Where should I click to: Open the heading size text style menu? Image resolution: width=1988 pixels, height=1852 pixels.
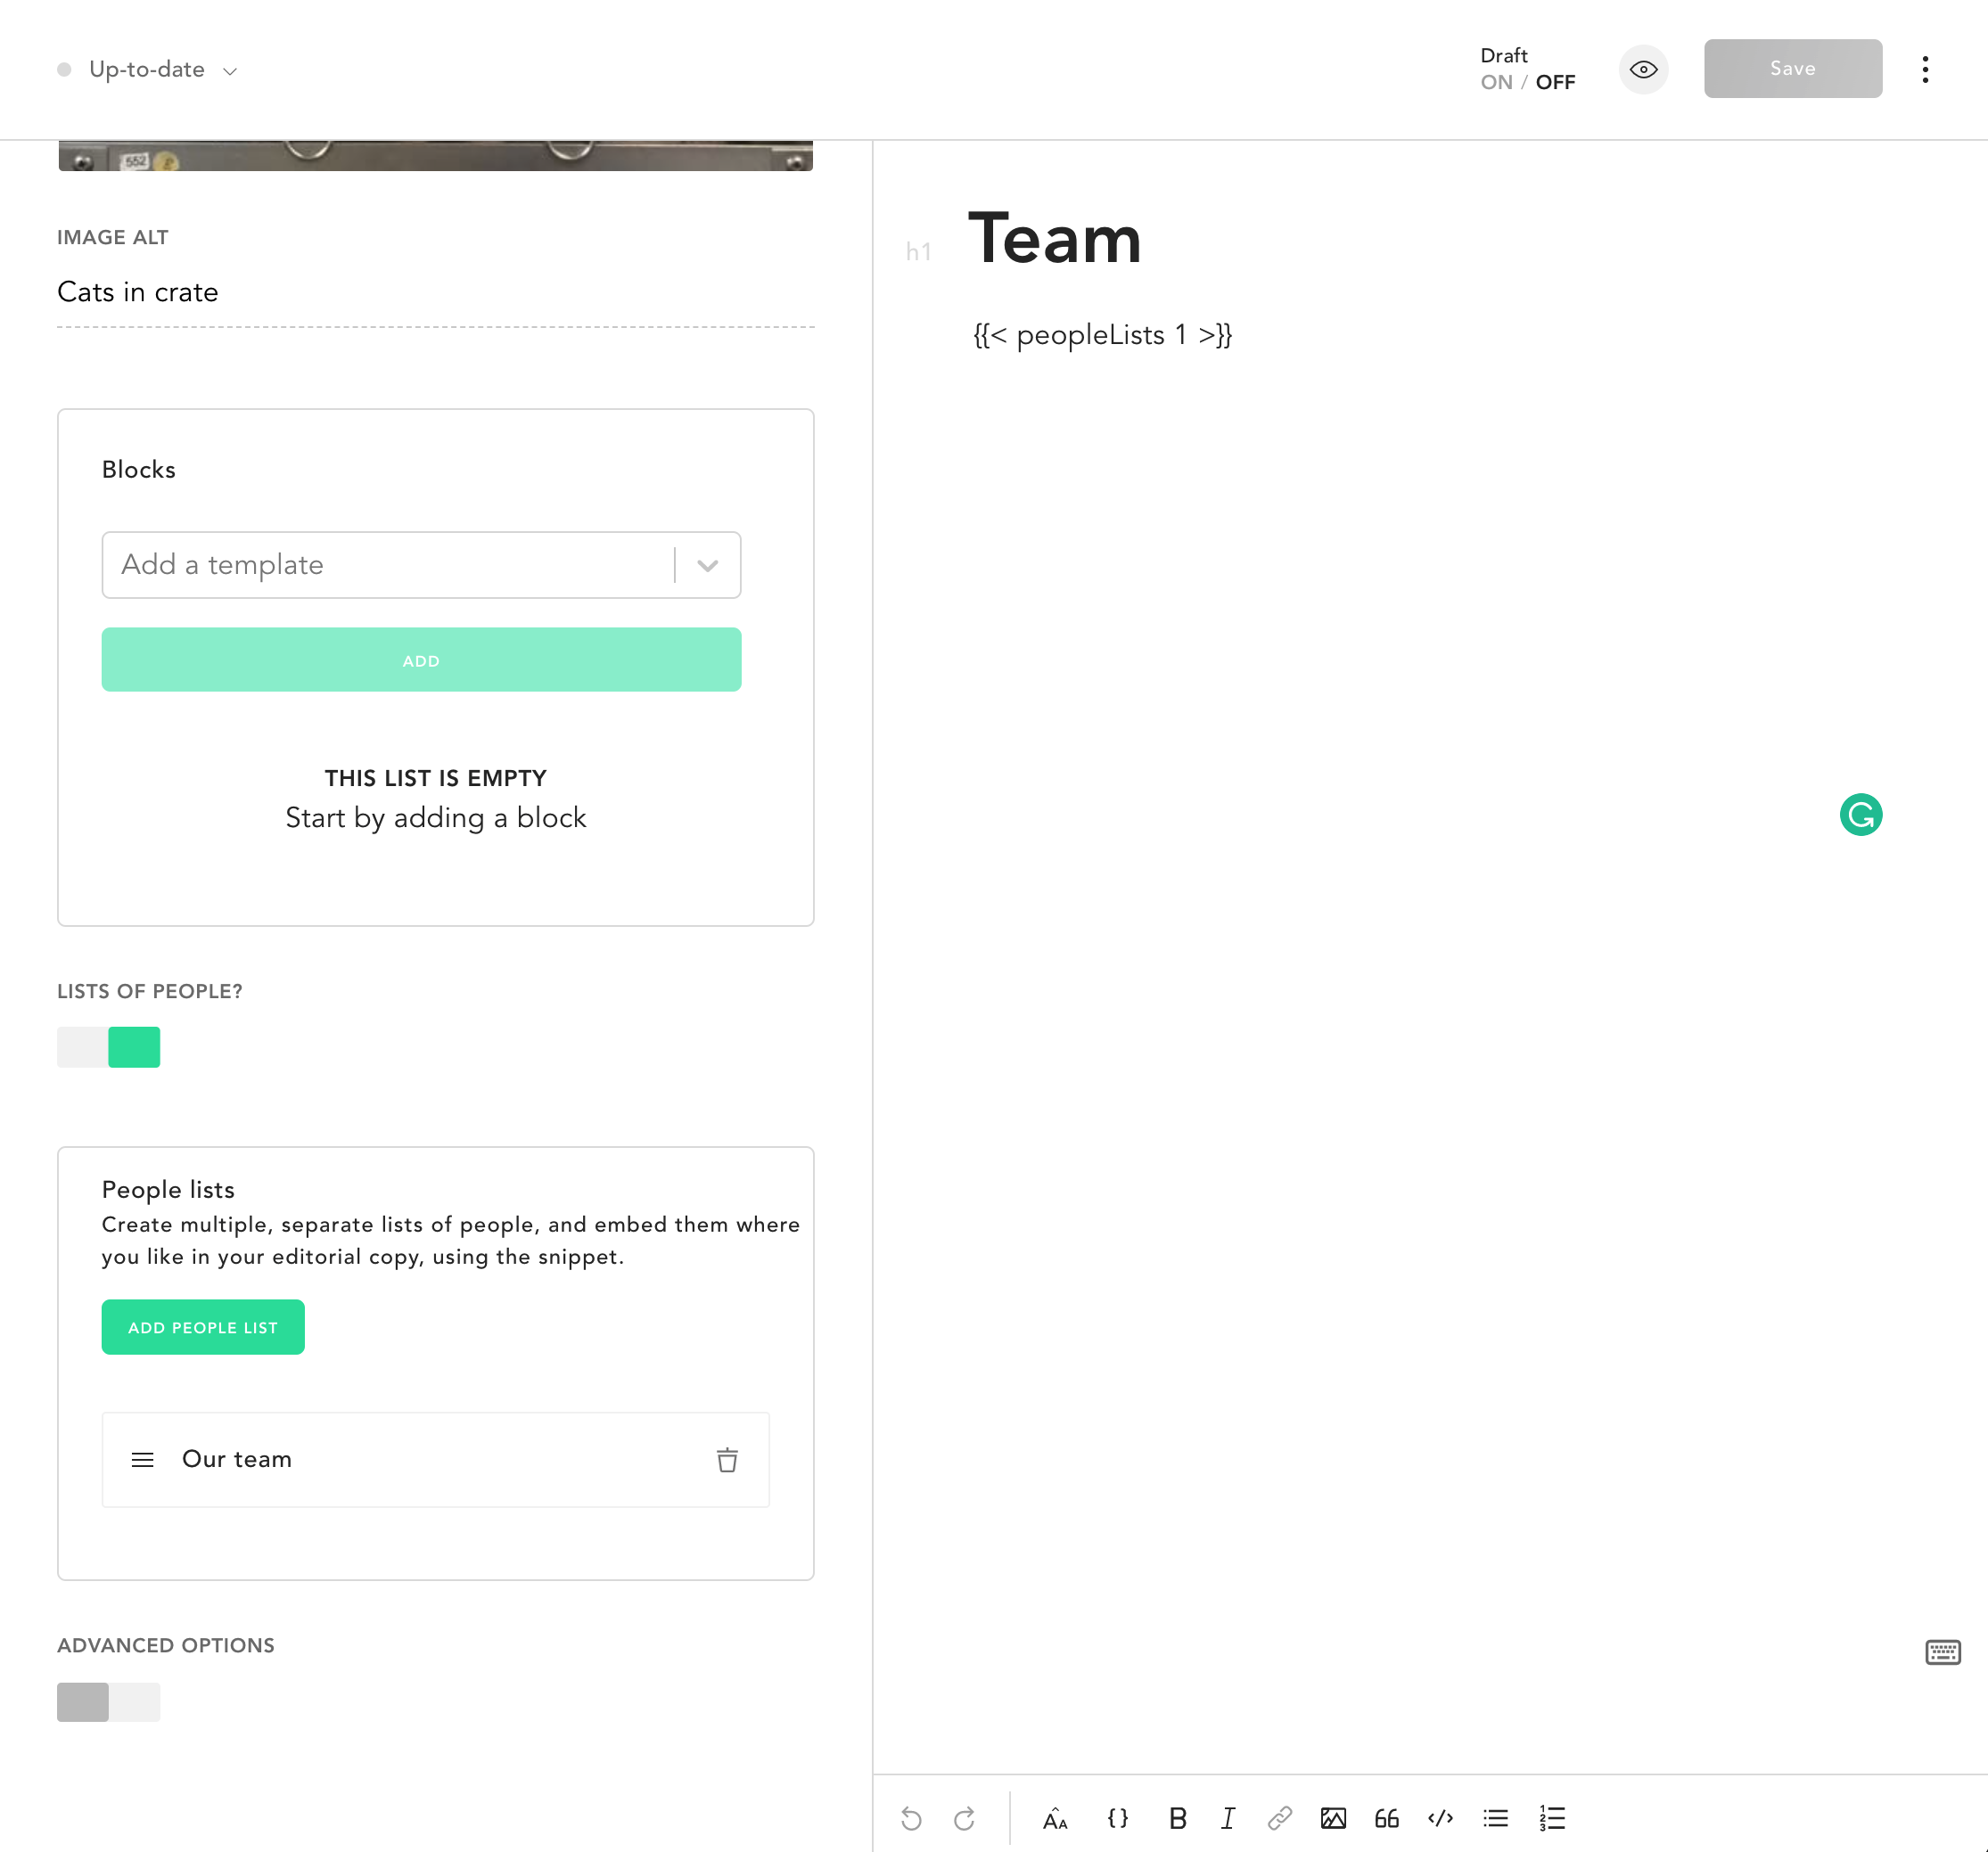[1055, 1818]
